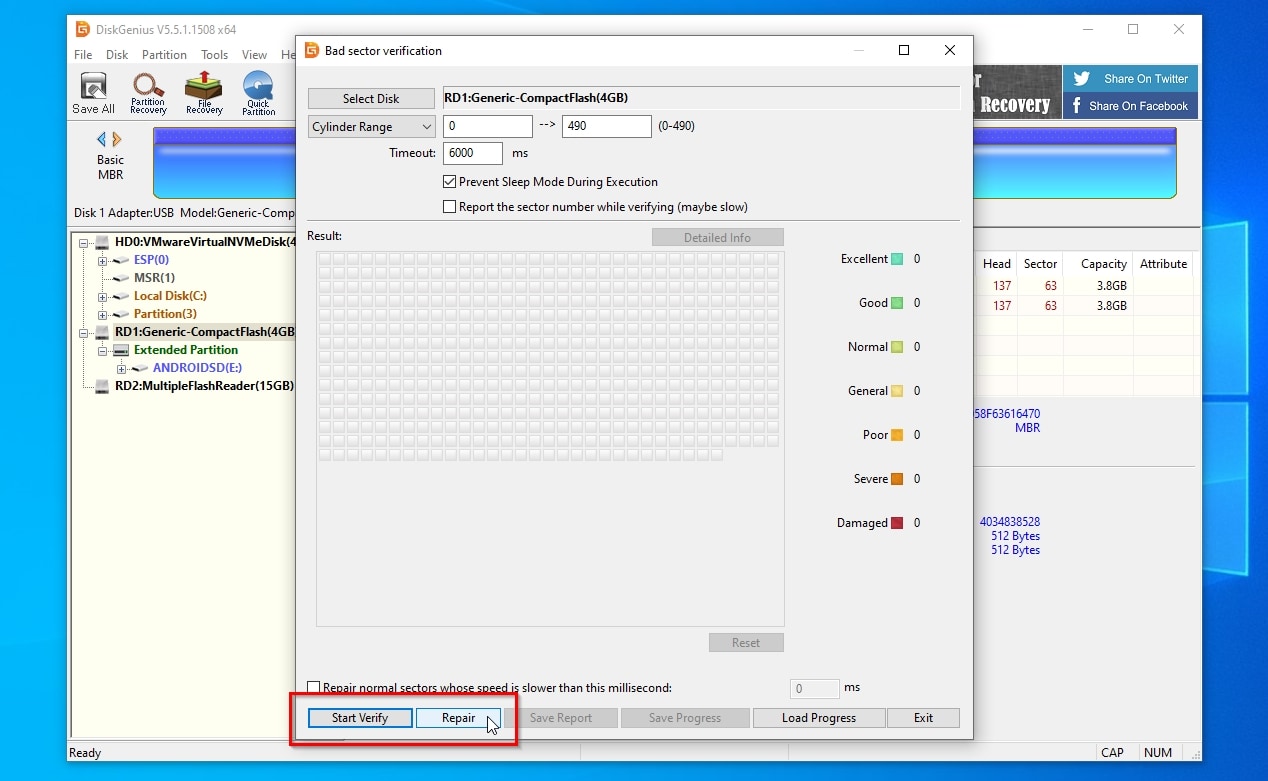This screenshot has height=781, width=1268.
Task: Expand the ESP(0) partition node
Action: (102, 261)
